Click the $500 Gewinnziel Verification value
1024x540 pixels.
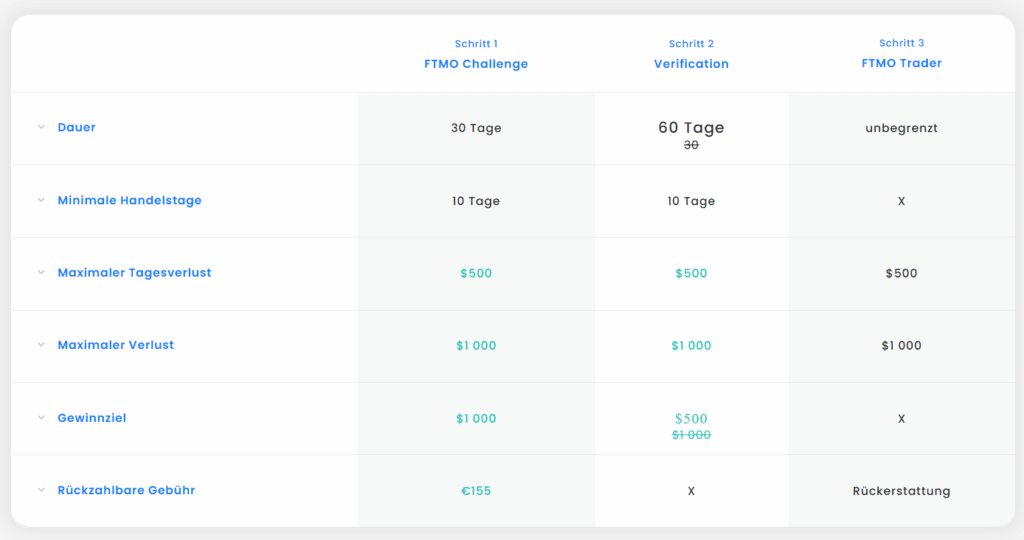(x=691, y=419)
